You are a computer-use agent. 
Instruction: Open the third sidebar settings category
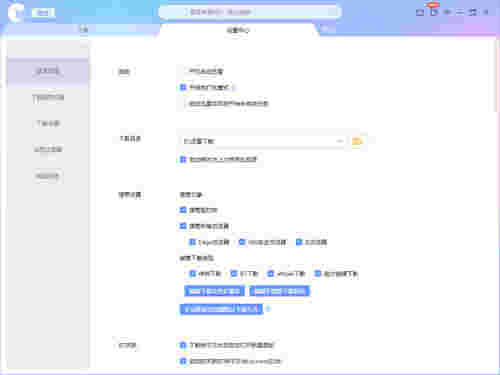coord(48,123)
